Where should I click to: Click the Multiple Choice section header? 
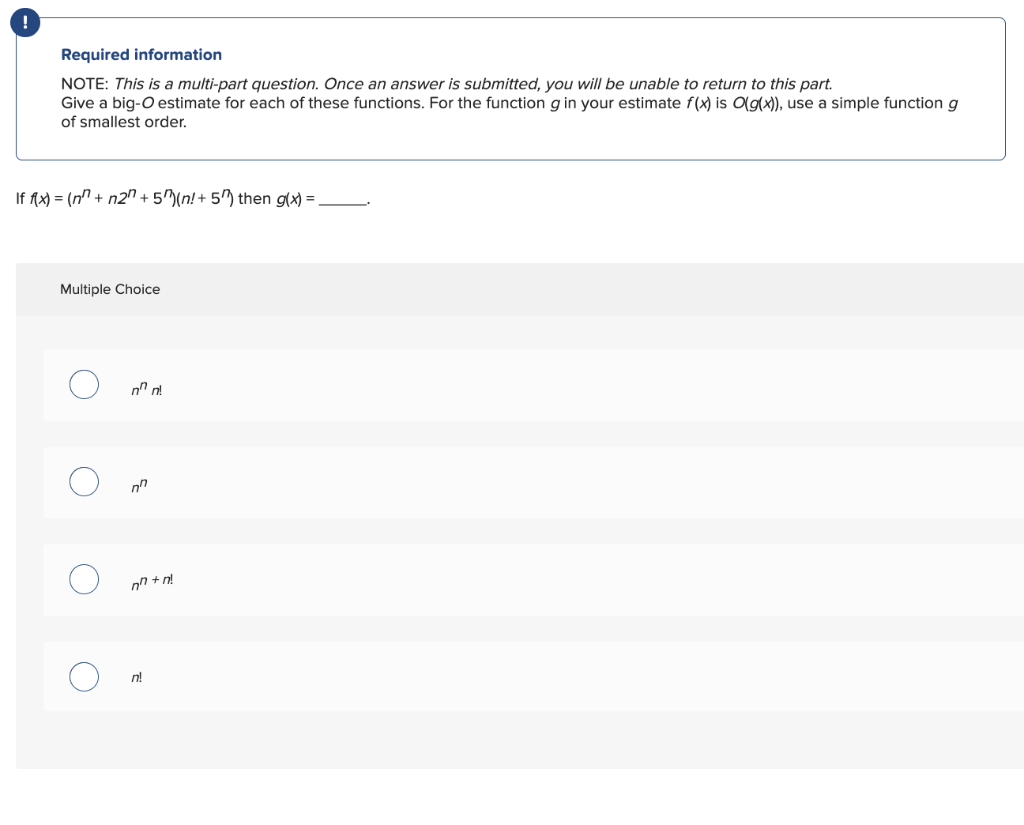coord(110,289)
